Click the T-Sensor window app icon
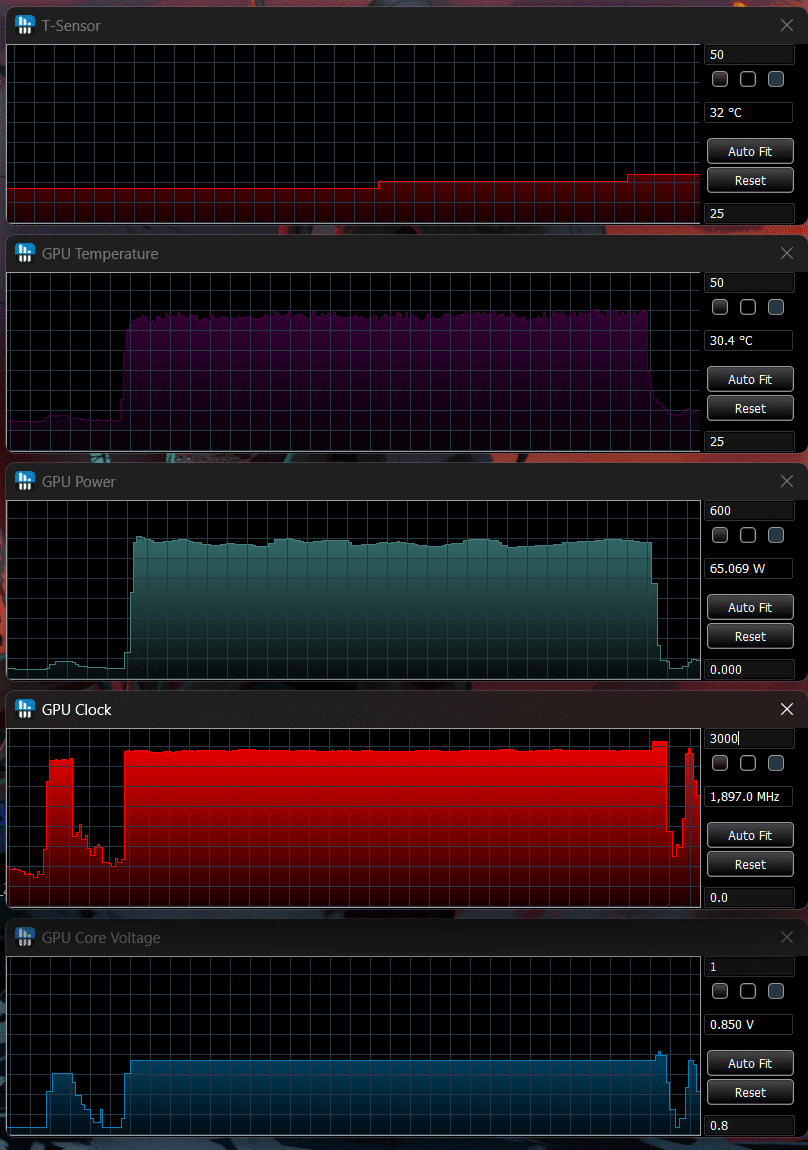This screenshot has width=808, height=1150. click(24, 26)
